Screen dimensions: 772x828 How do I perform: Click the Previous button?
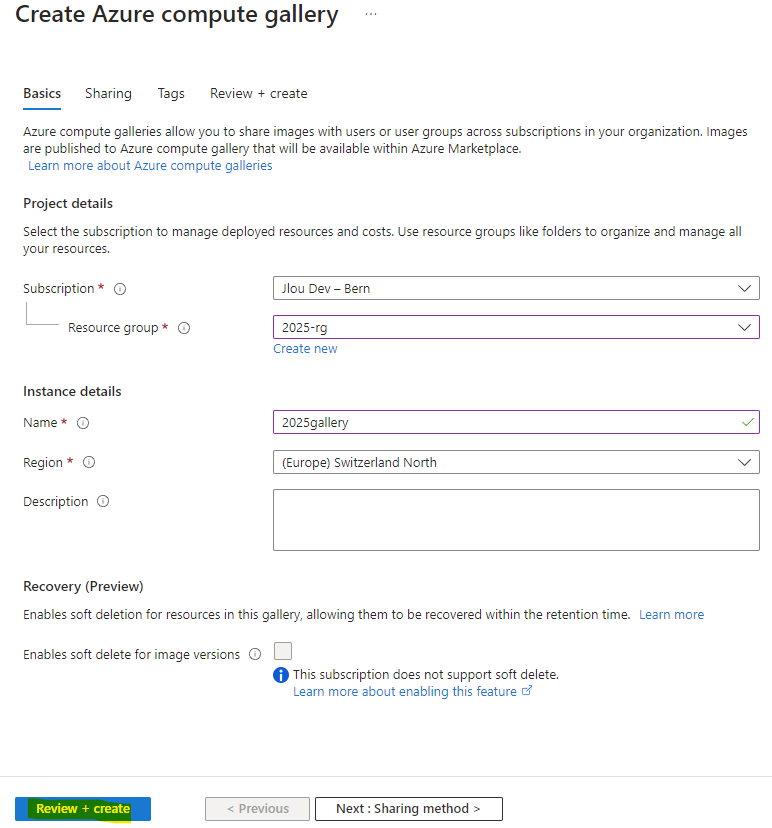point(258,808)
